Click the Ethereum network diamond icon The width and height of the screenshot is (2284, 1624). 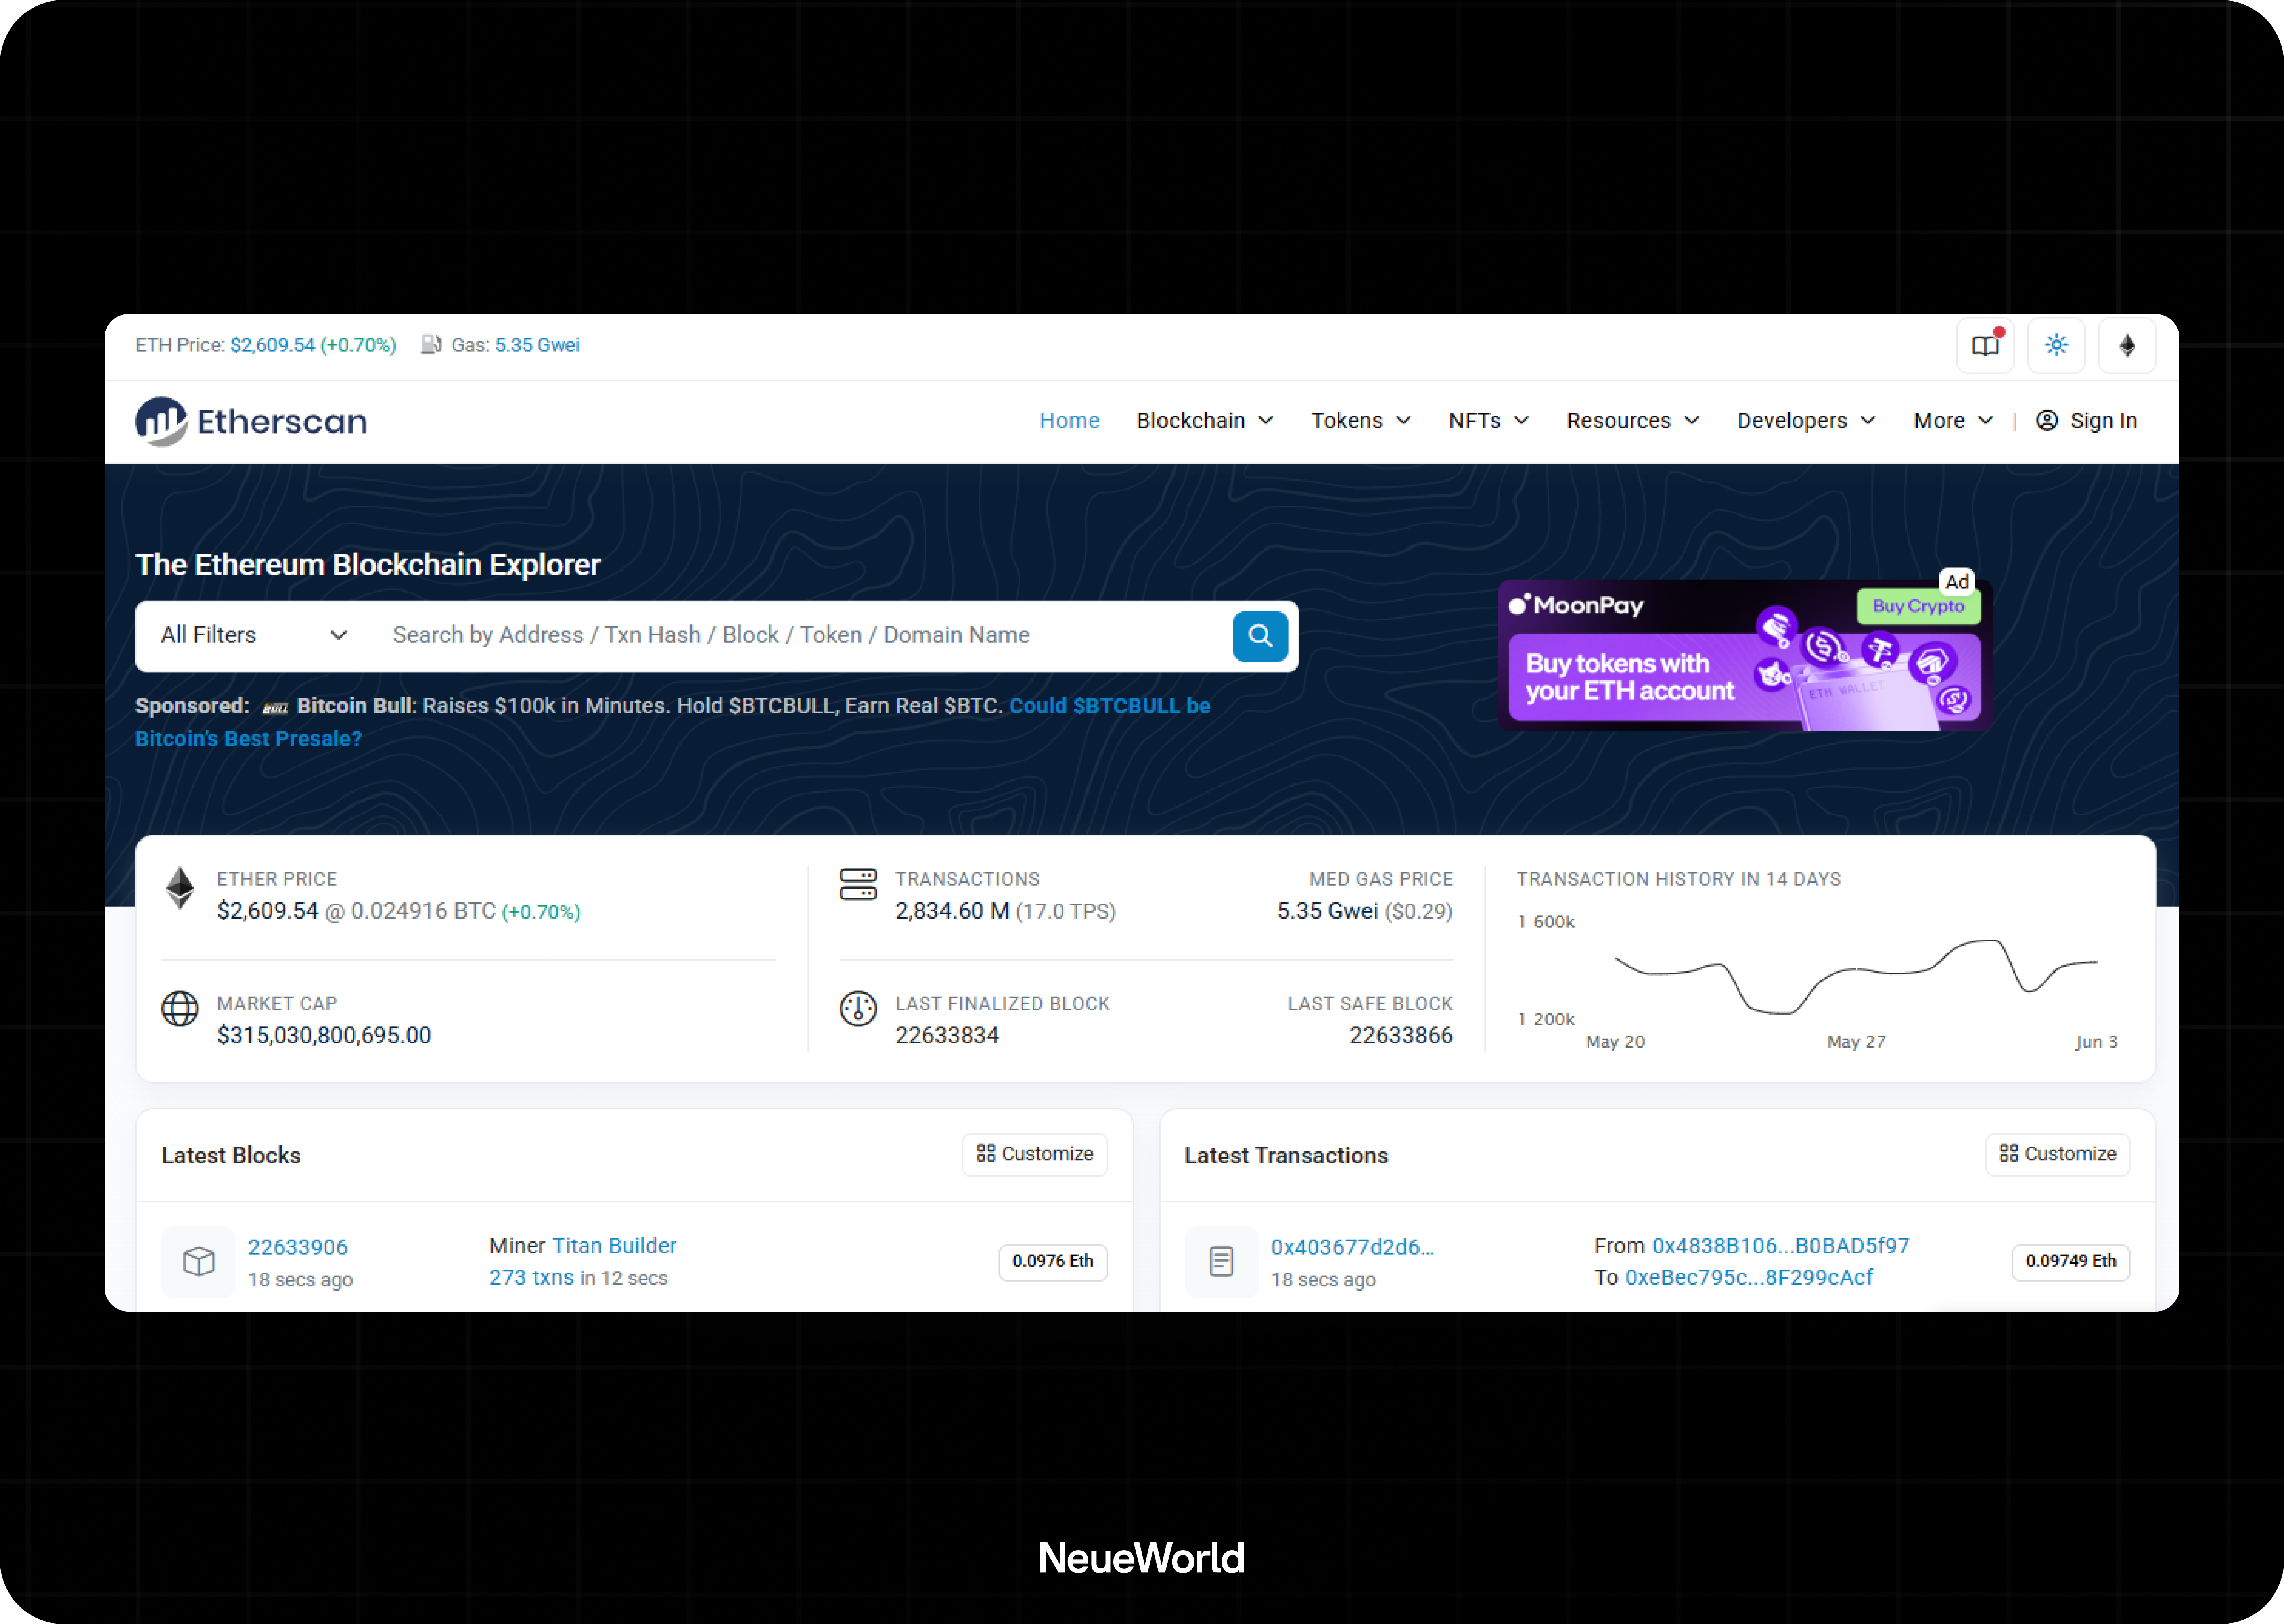pyautogui.click(x=2127, y=345)
